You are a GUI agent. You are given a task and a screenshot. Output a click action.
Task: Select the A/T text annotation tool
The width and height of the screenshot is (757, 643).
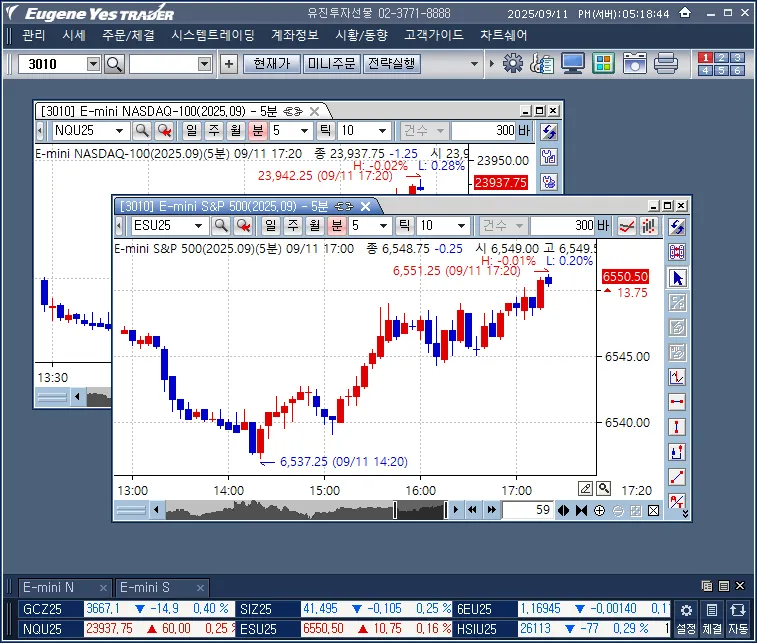(x=677, y=501)
